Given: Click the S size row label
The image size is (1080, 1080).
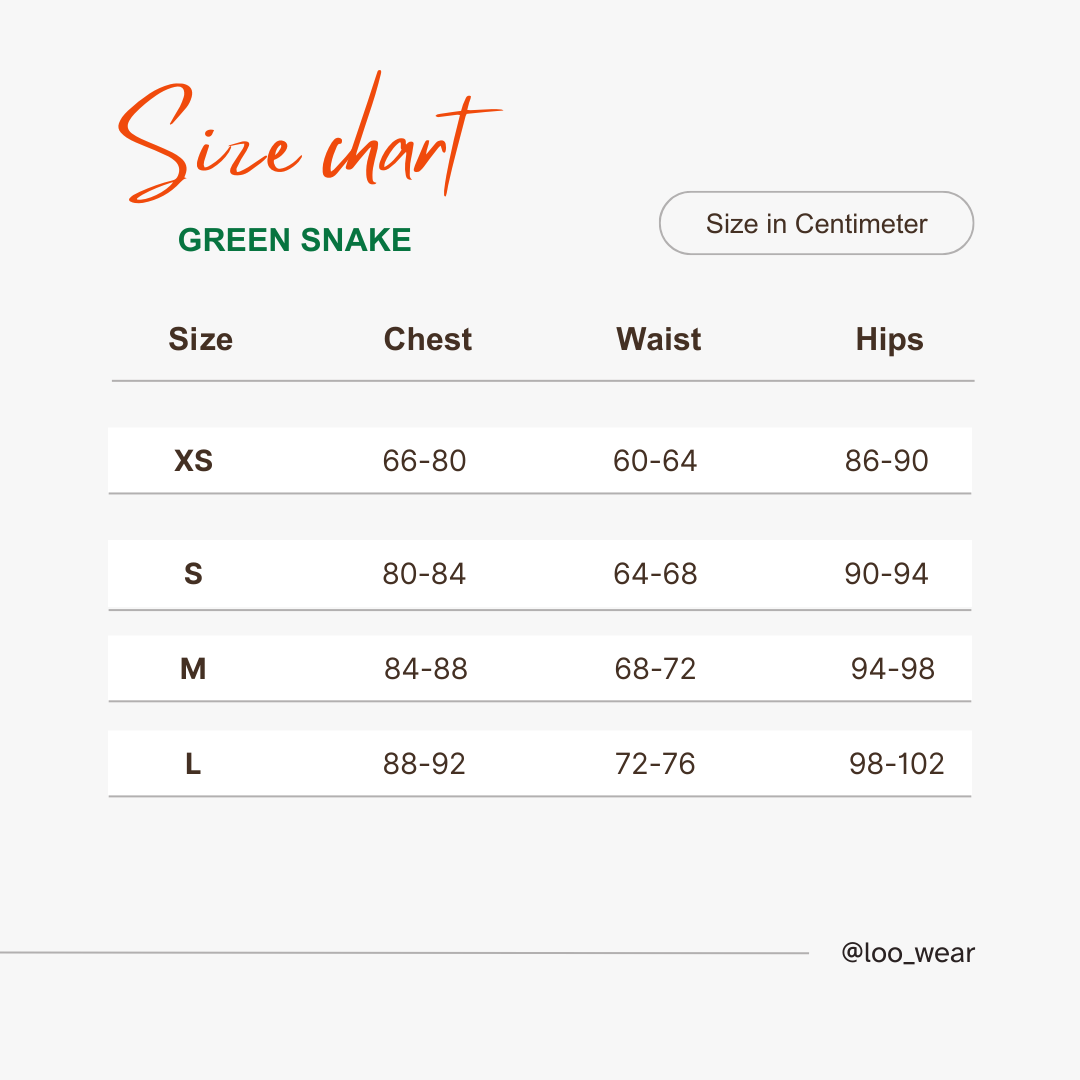Looking at the screenshot, I should pyautogui.click(x=194, y=574).
